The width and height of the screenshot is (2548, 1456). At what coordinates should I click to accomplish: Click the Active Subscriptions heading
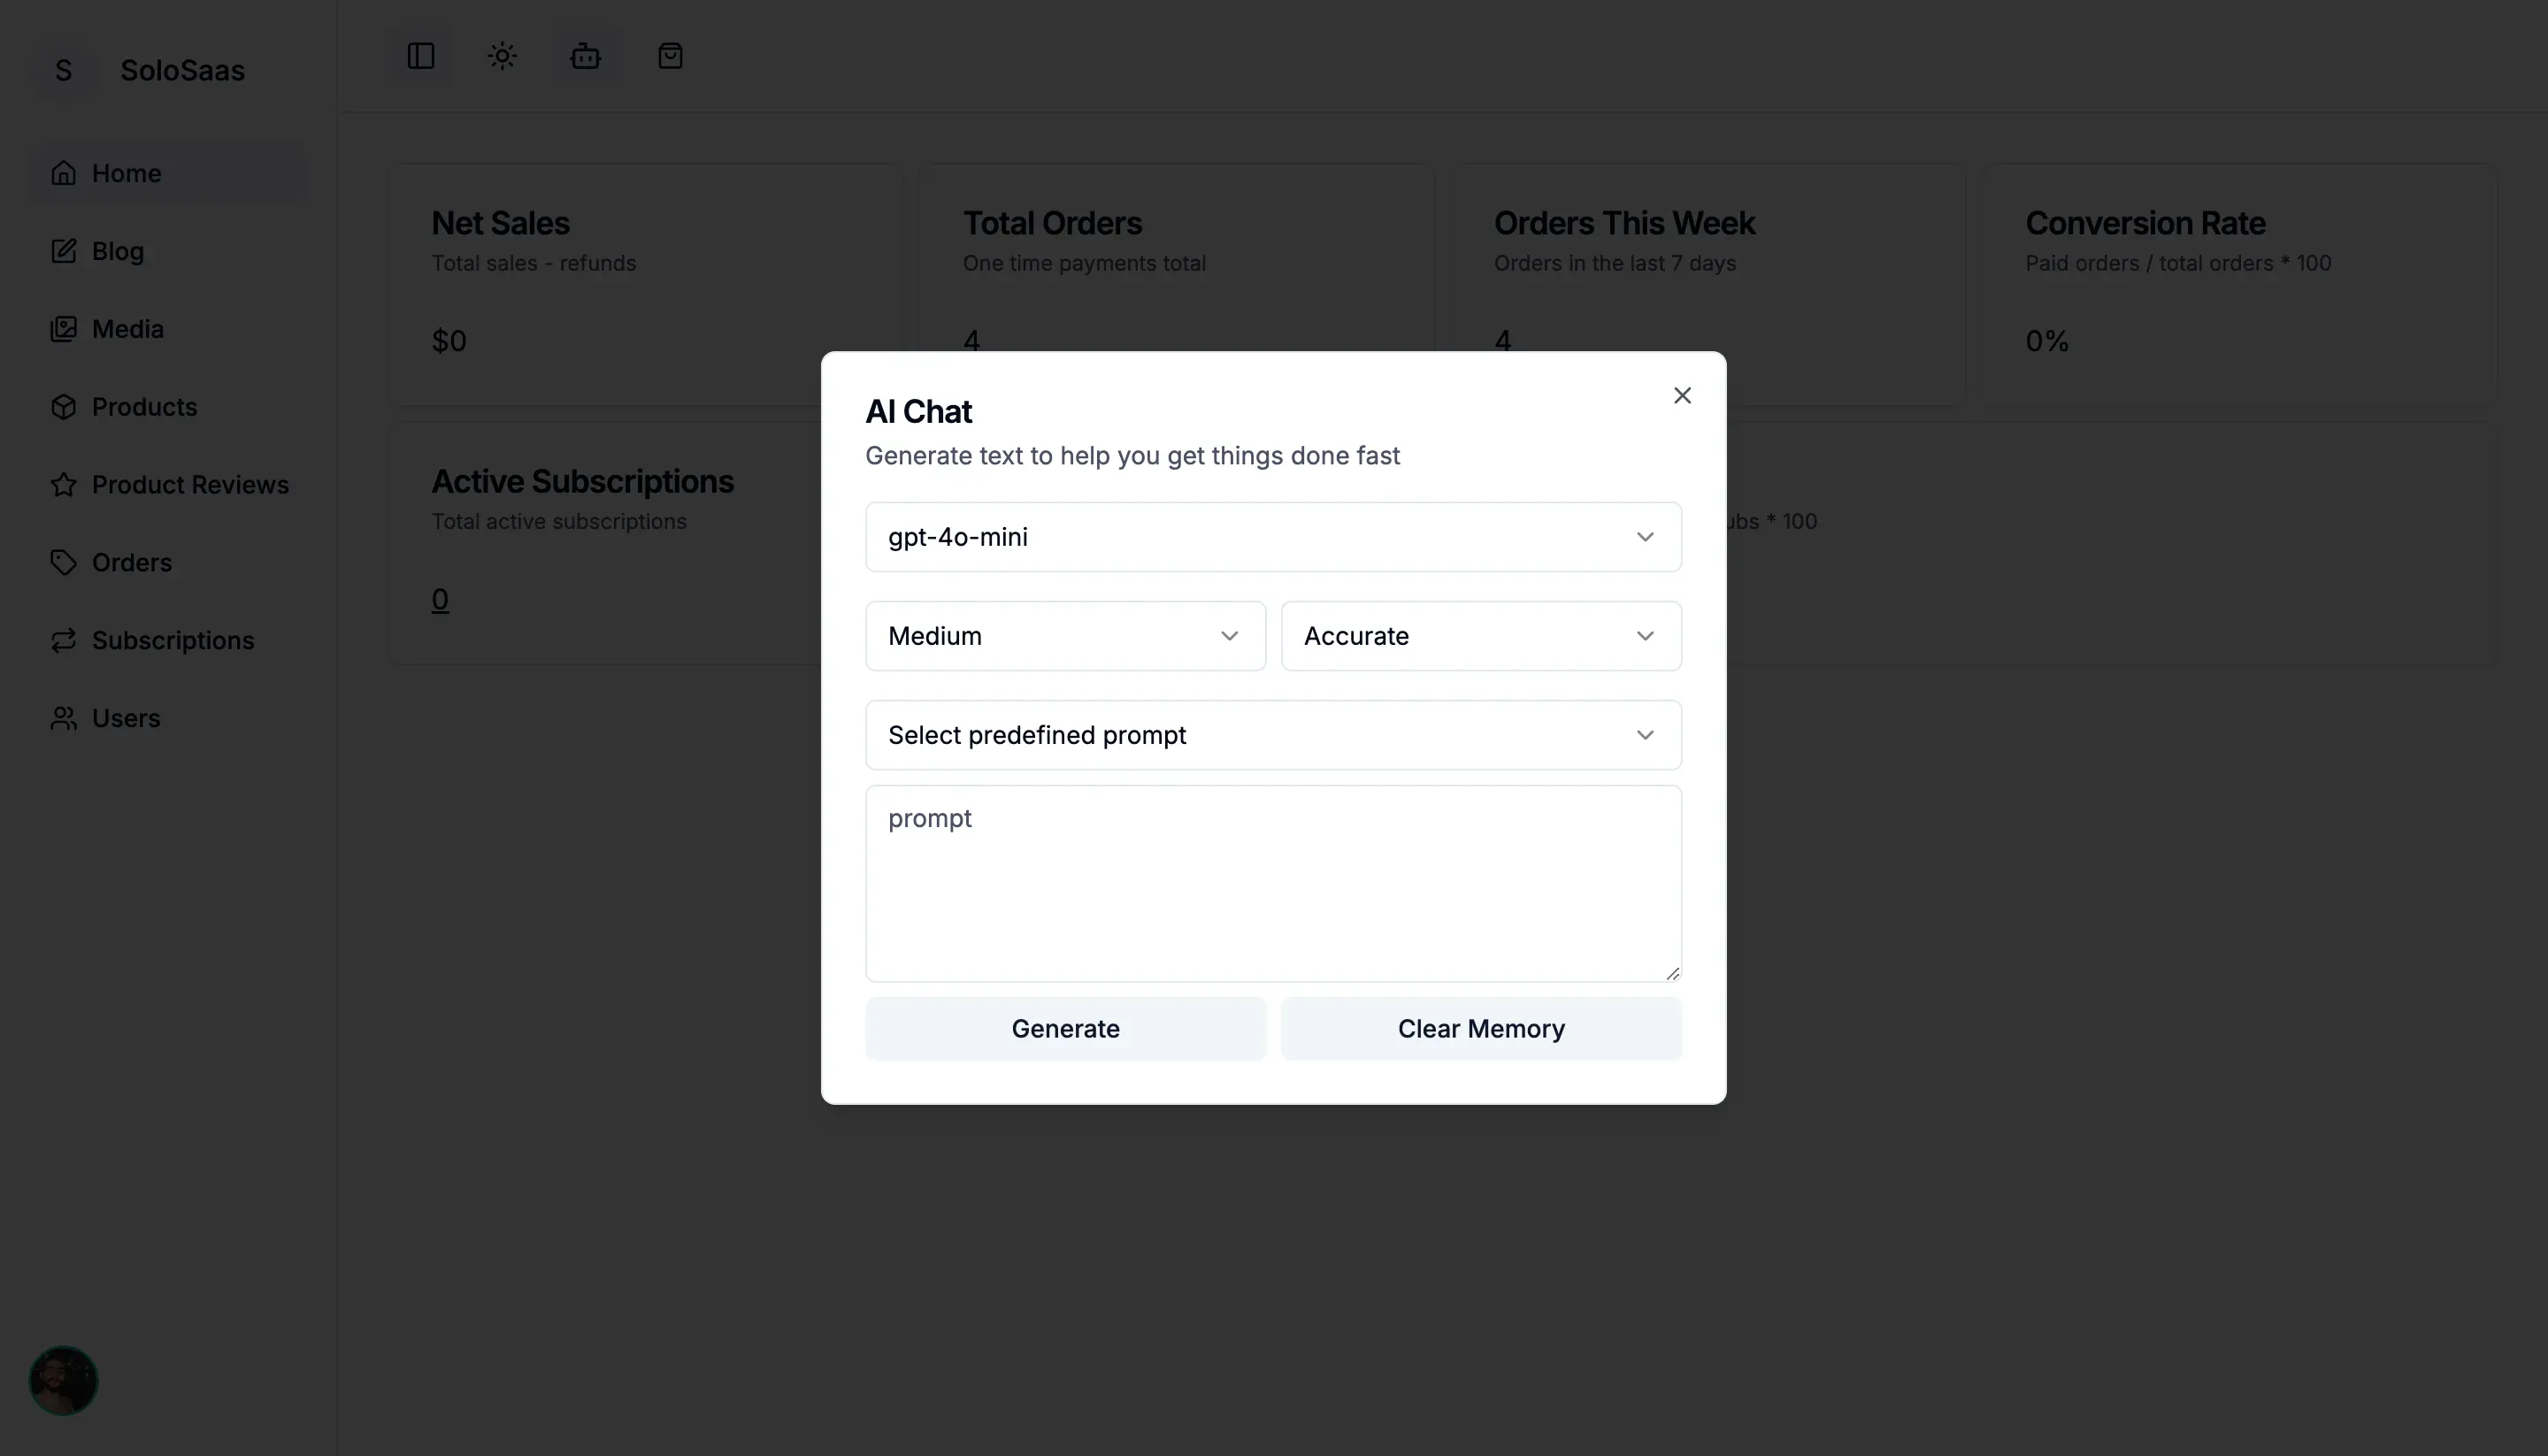582,481
